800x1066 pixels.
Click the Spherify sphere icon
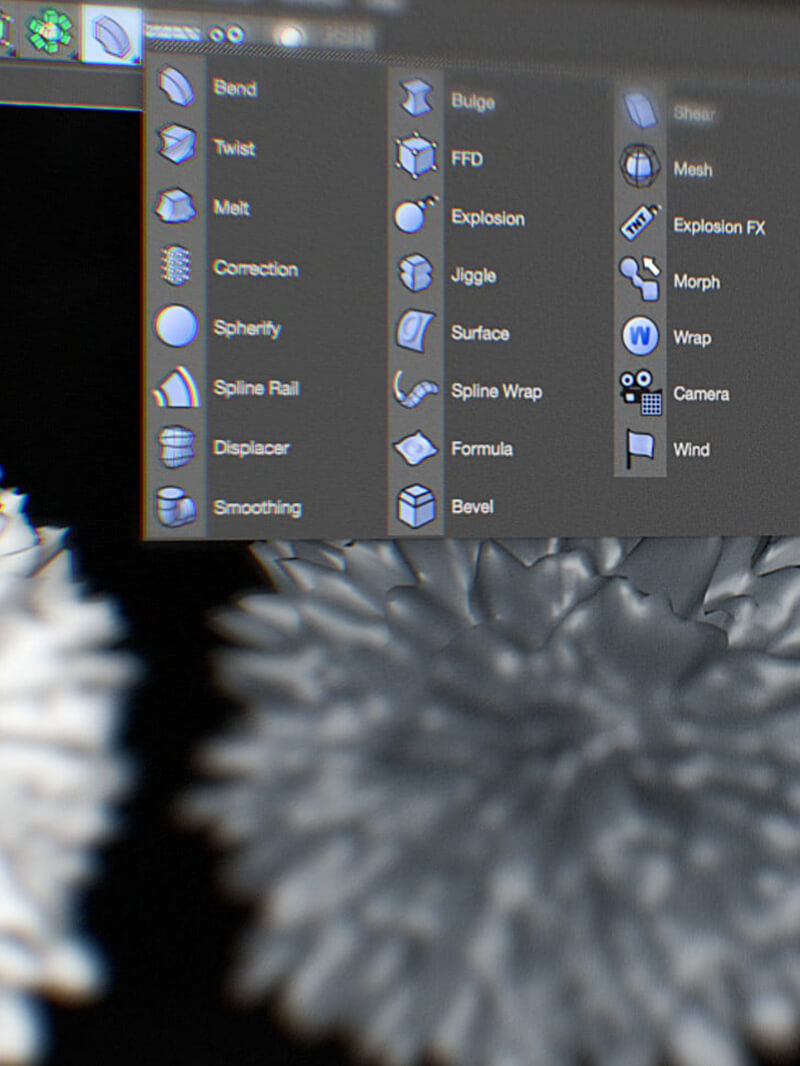[x=176, y=326]
